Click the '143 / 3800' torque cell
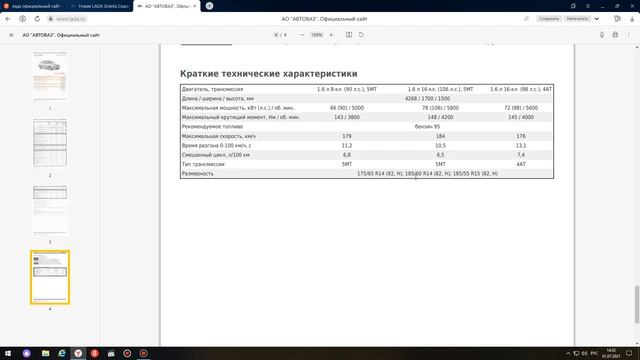This screenshot has height=360, width=640. click(347, 117)
